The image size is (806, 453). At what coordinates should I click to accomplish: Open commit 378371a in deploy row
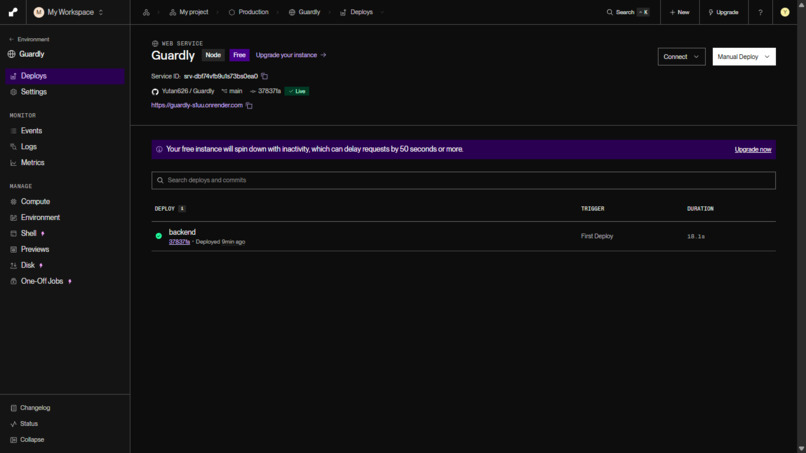coord(179,242)
